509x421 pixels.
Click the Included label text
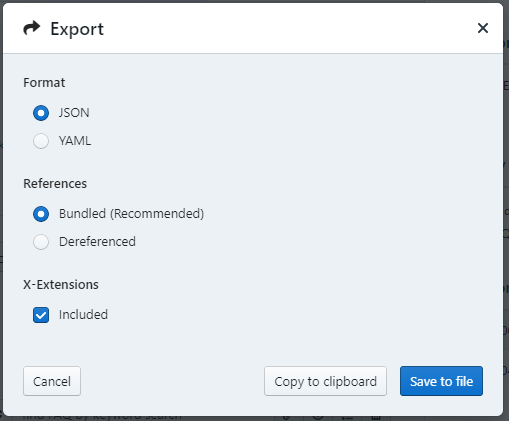coord(83,315)
